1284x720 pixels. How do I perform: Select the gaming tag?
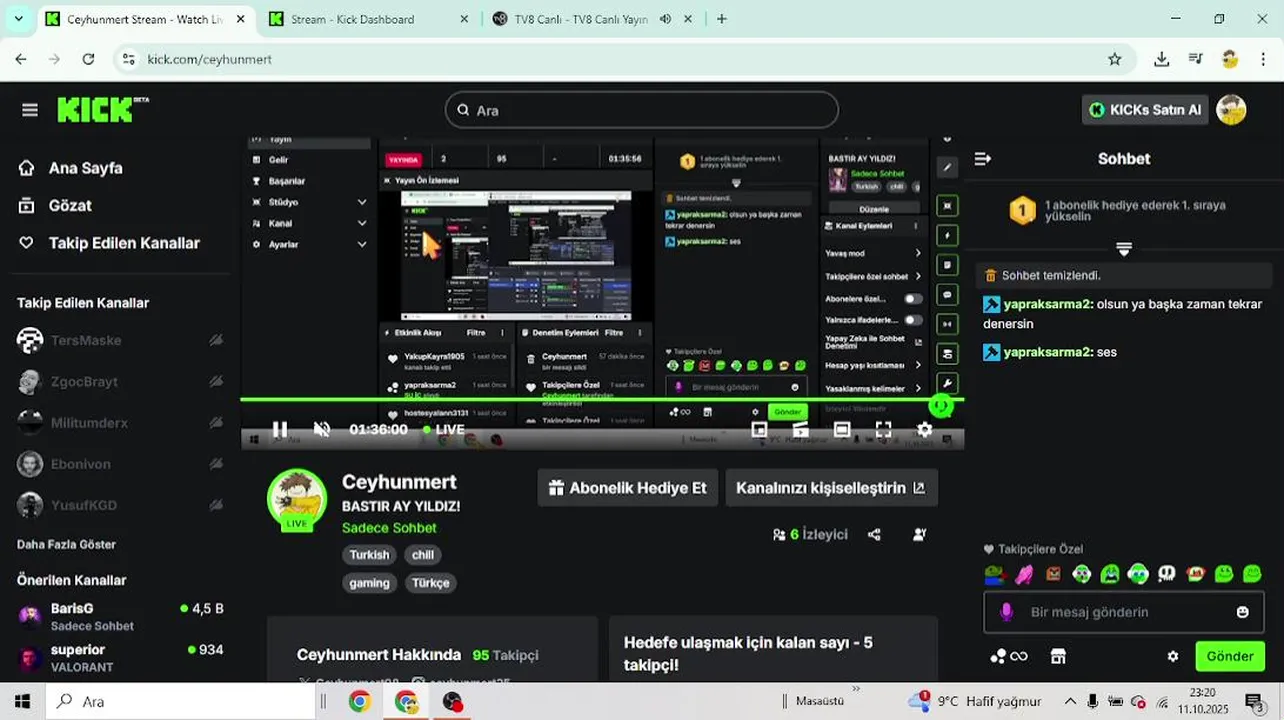pos(369,583)
